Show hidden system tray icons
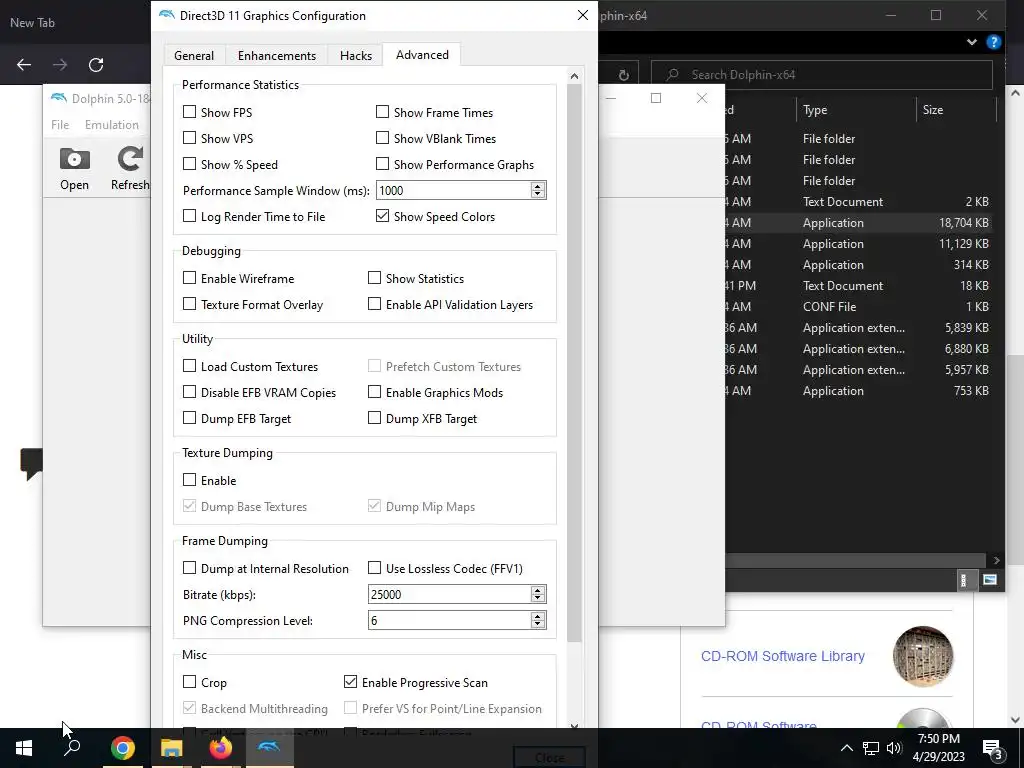This screenshot has width=1024, height=768. [x=846, y=748]
